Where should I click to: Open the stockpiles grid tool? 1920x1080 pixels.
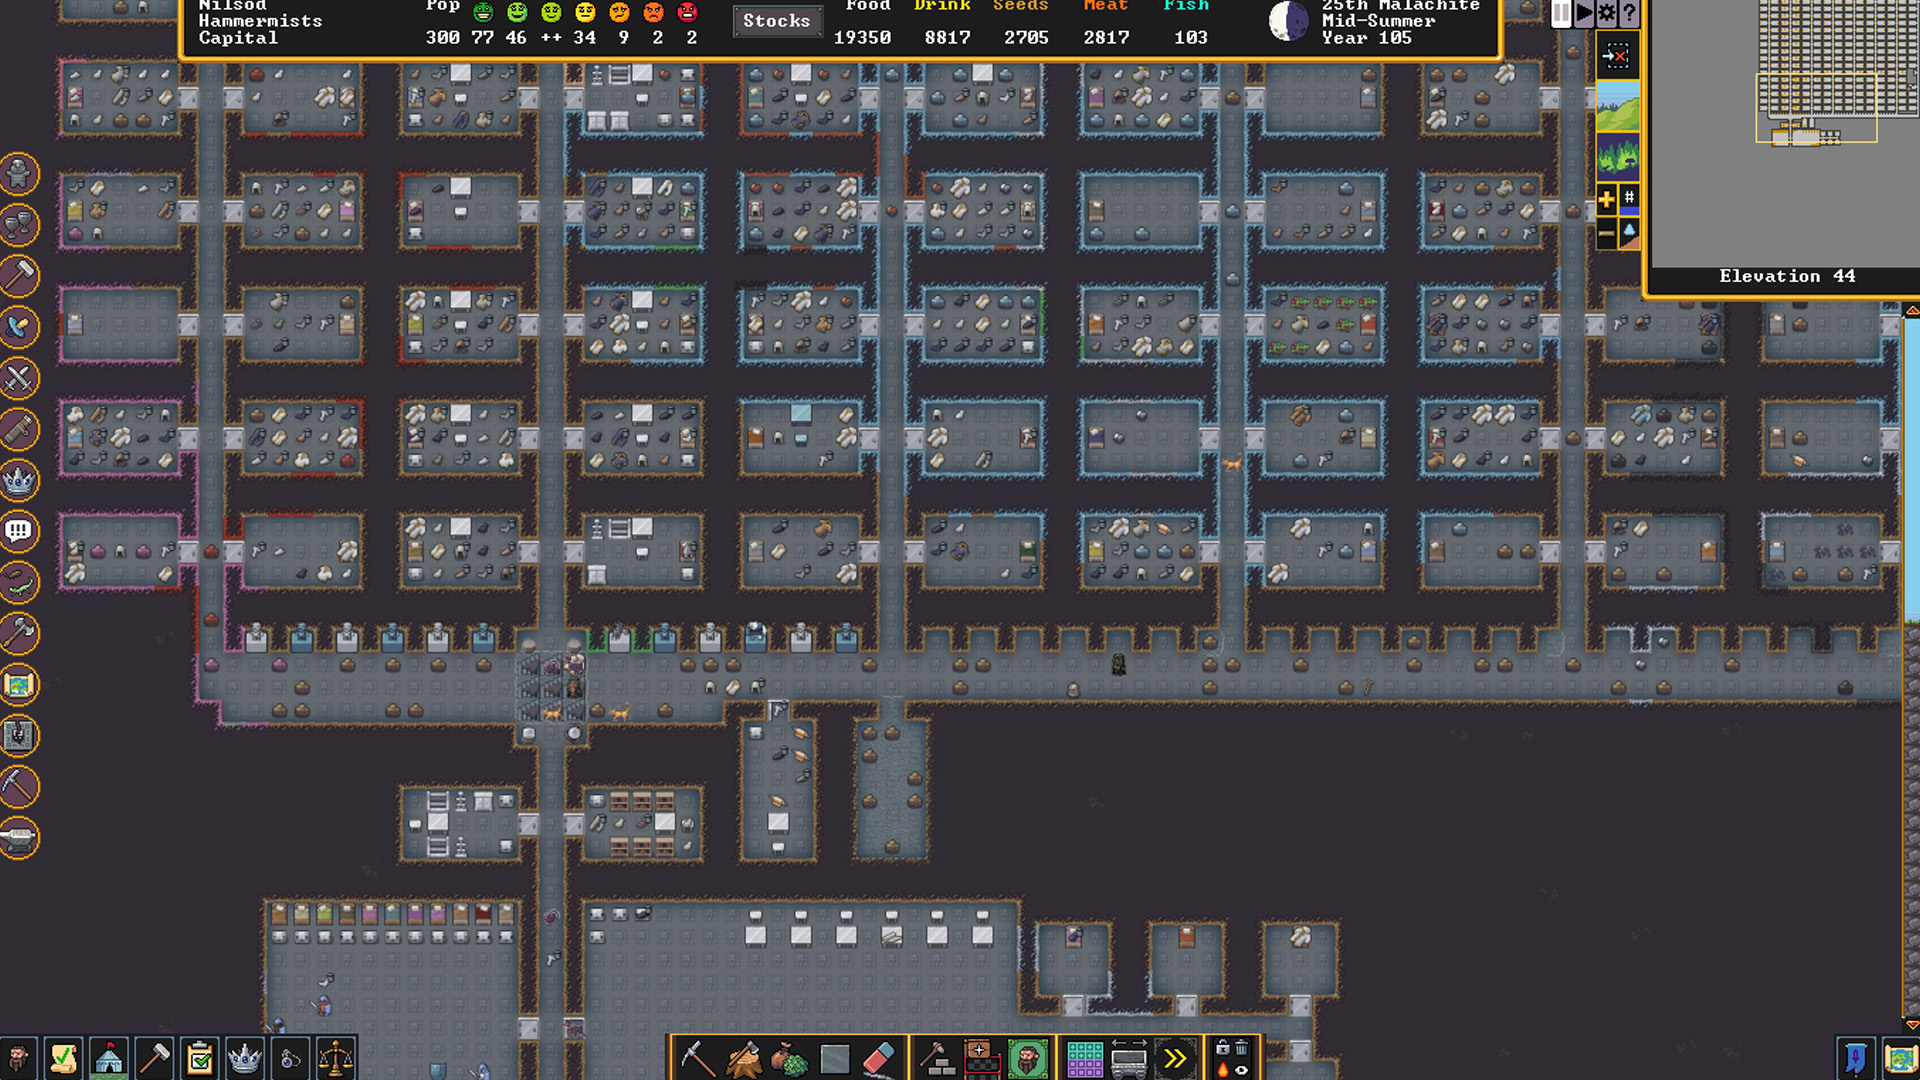(x=1084, y=1058)
